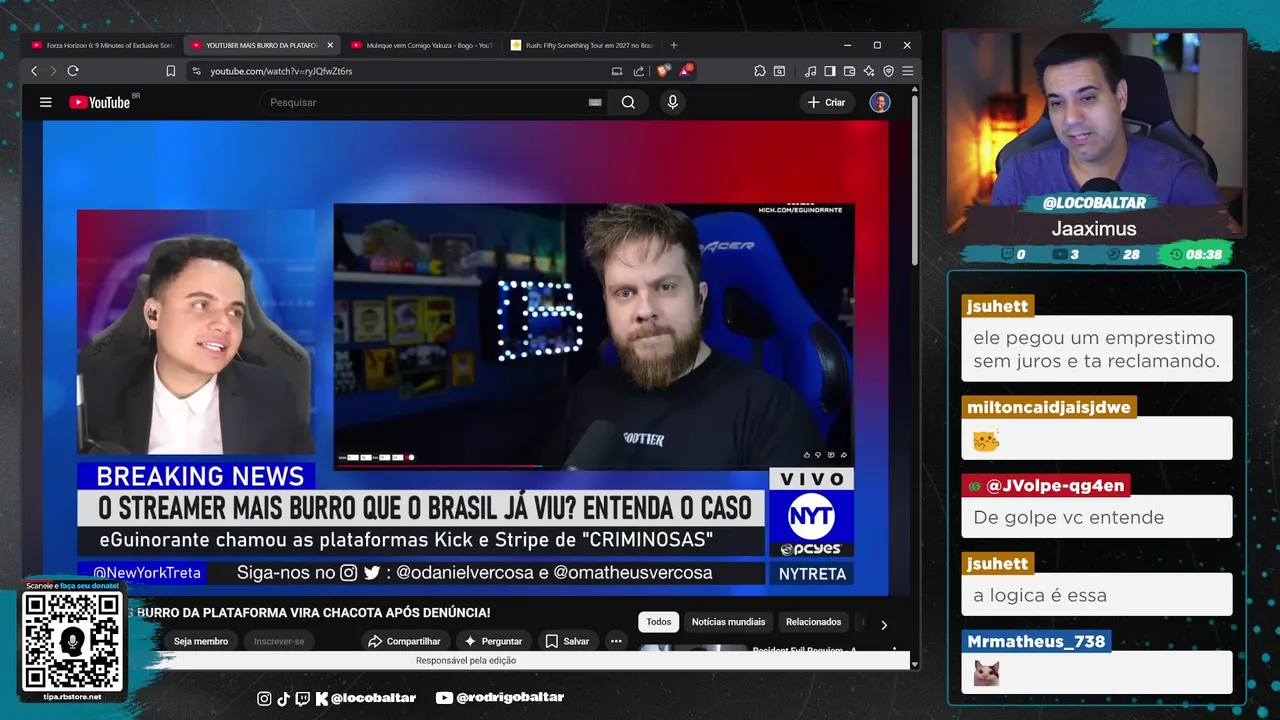
Task: Minimize the browser window
Action: (847, 45)
